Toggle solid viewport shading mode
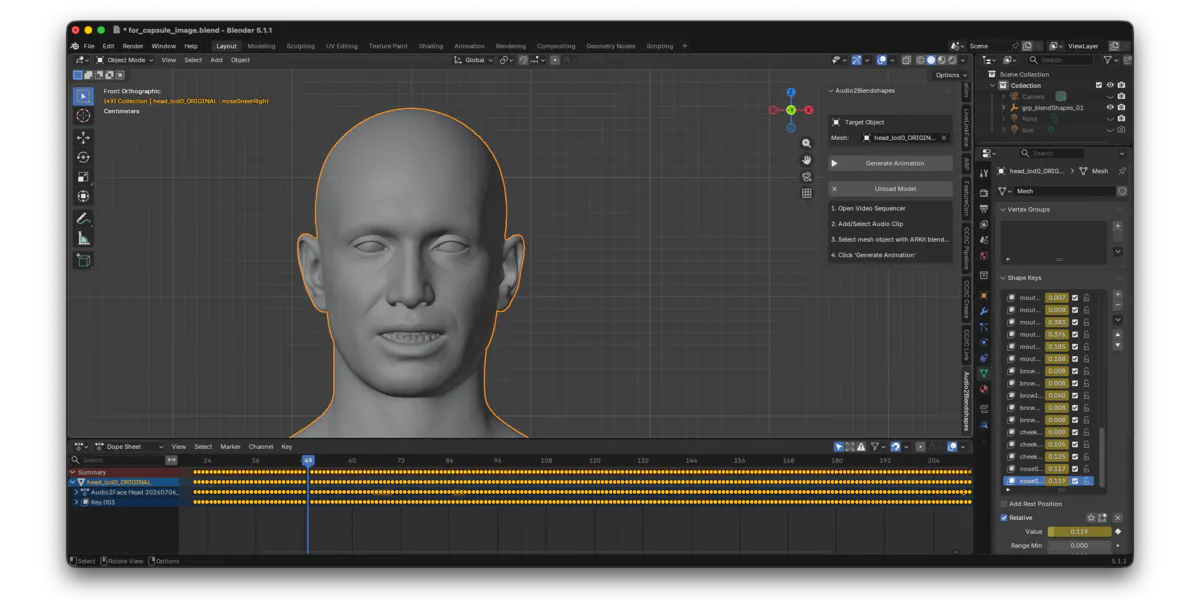This screenshot has height=600, width=1200. 931,60
